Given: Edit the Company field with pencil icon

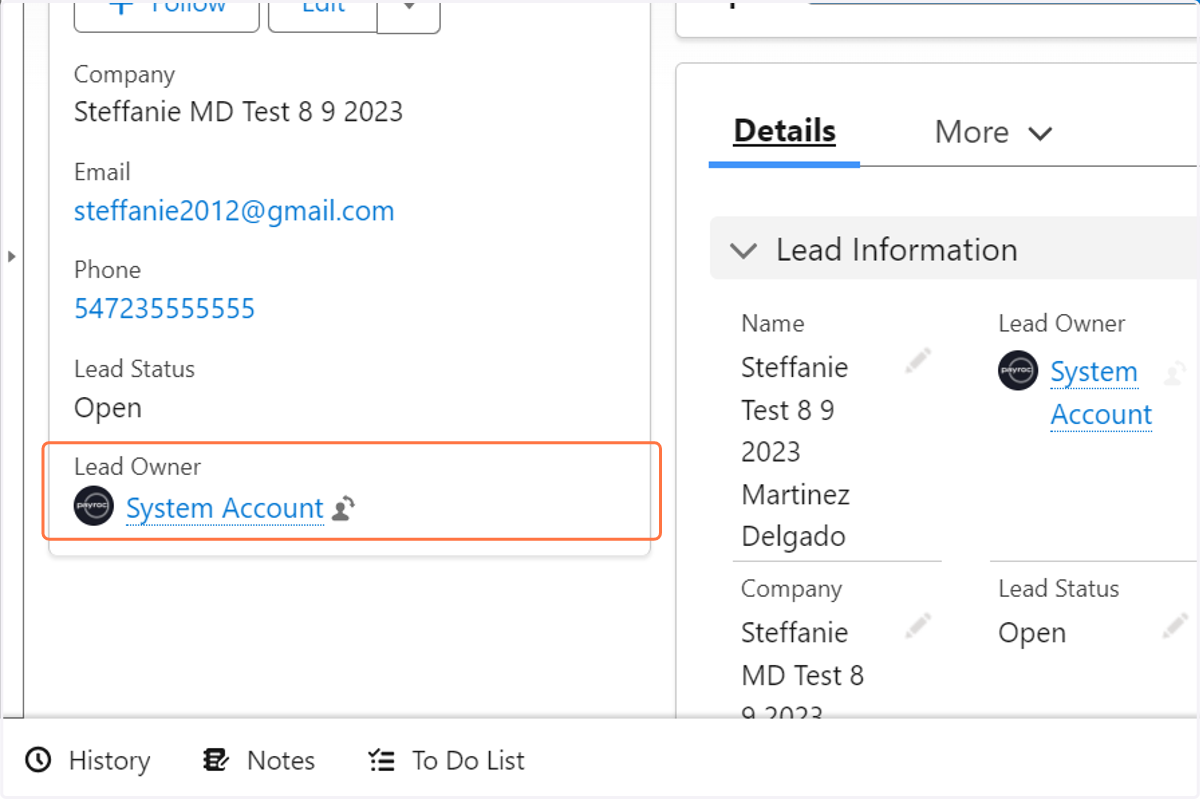Looking at the screenshot, I should tap(918, 626).
